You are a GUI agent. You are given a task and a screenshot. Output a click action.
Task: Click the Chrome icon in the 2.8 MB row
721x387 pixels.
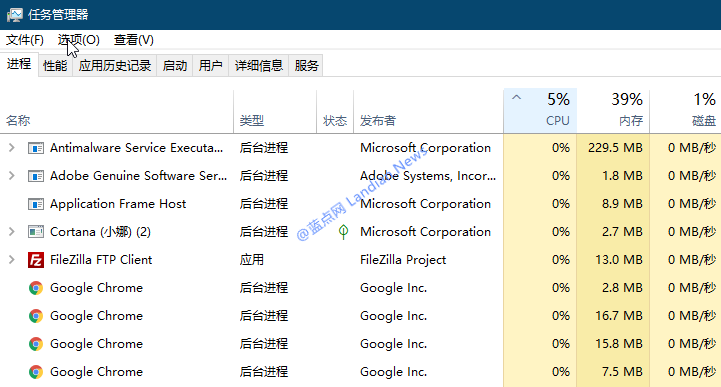click(x=36, y=288)
